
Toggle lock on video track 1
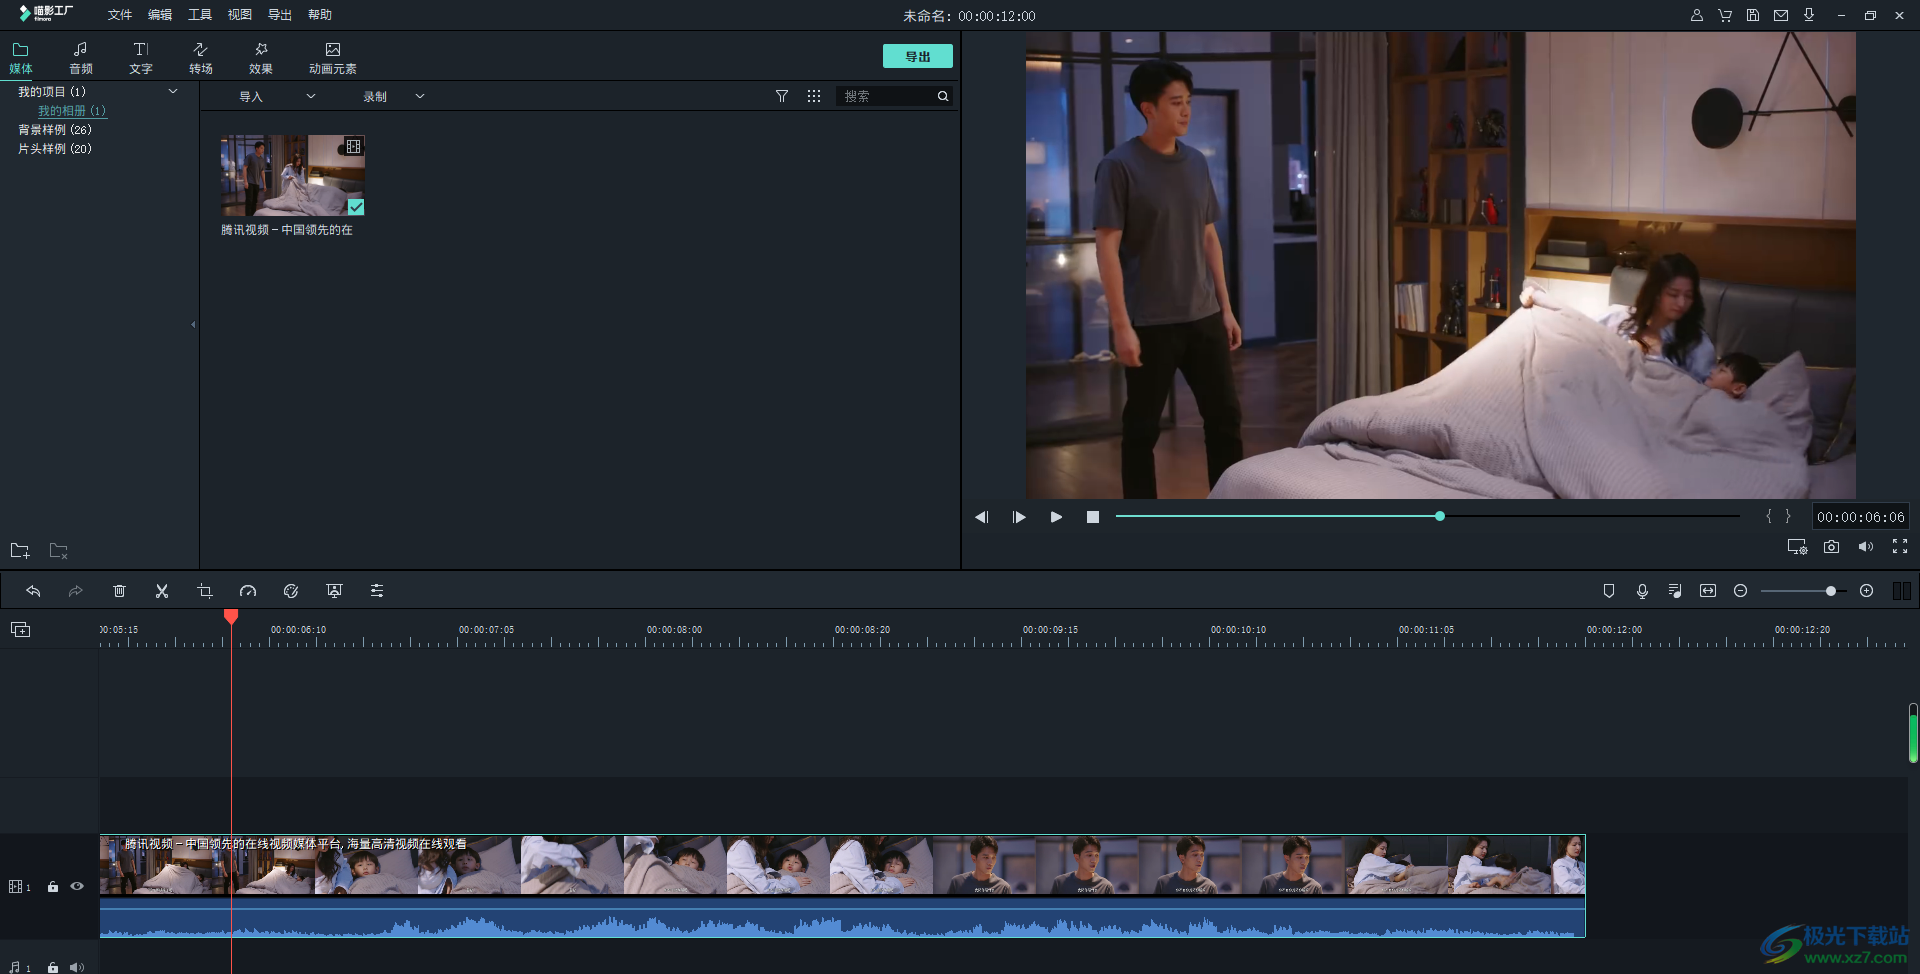coord(53,887)
